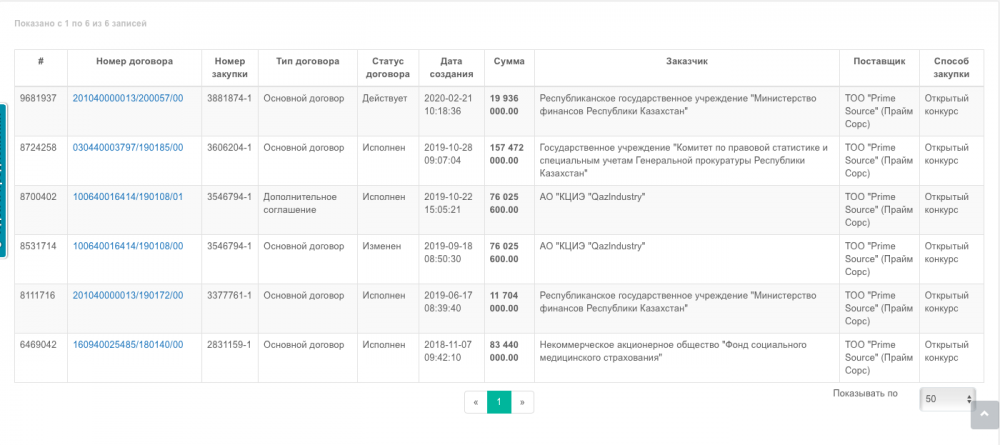Open the 'Показывать по' 50 dropdown
Viewport: 1000px width, 445px height.
click(x=946, y=399)
